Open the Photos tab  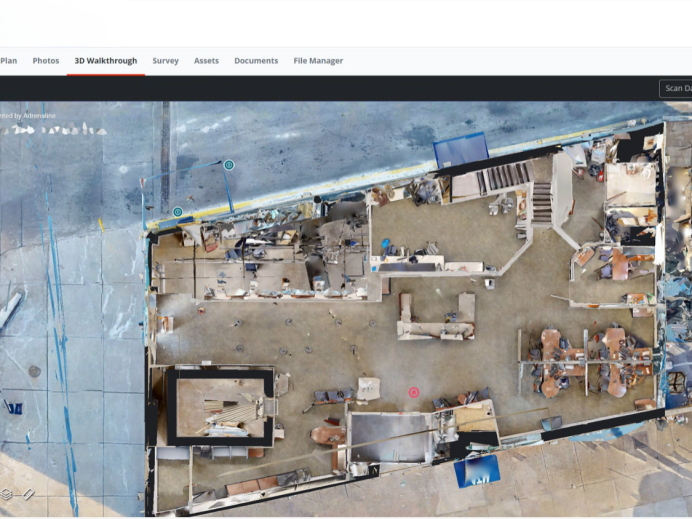click(x=46, y=61)
